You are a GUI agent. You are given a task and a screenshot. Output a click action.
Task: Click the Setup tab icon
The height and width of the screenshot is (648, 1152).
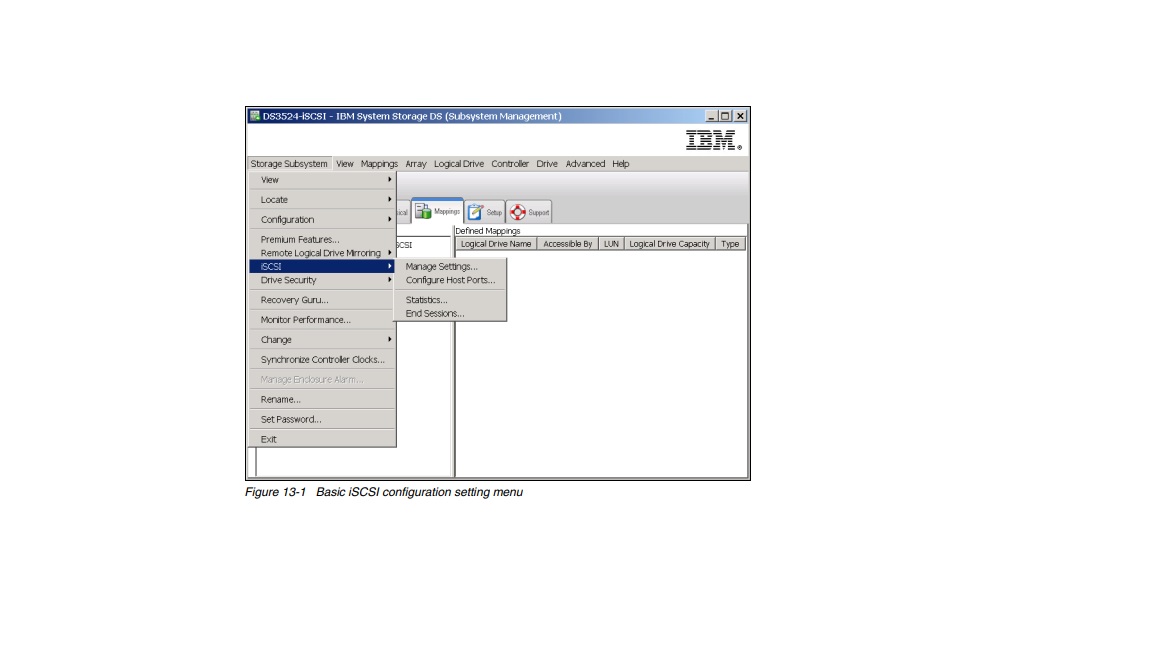[476, 212]
